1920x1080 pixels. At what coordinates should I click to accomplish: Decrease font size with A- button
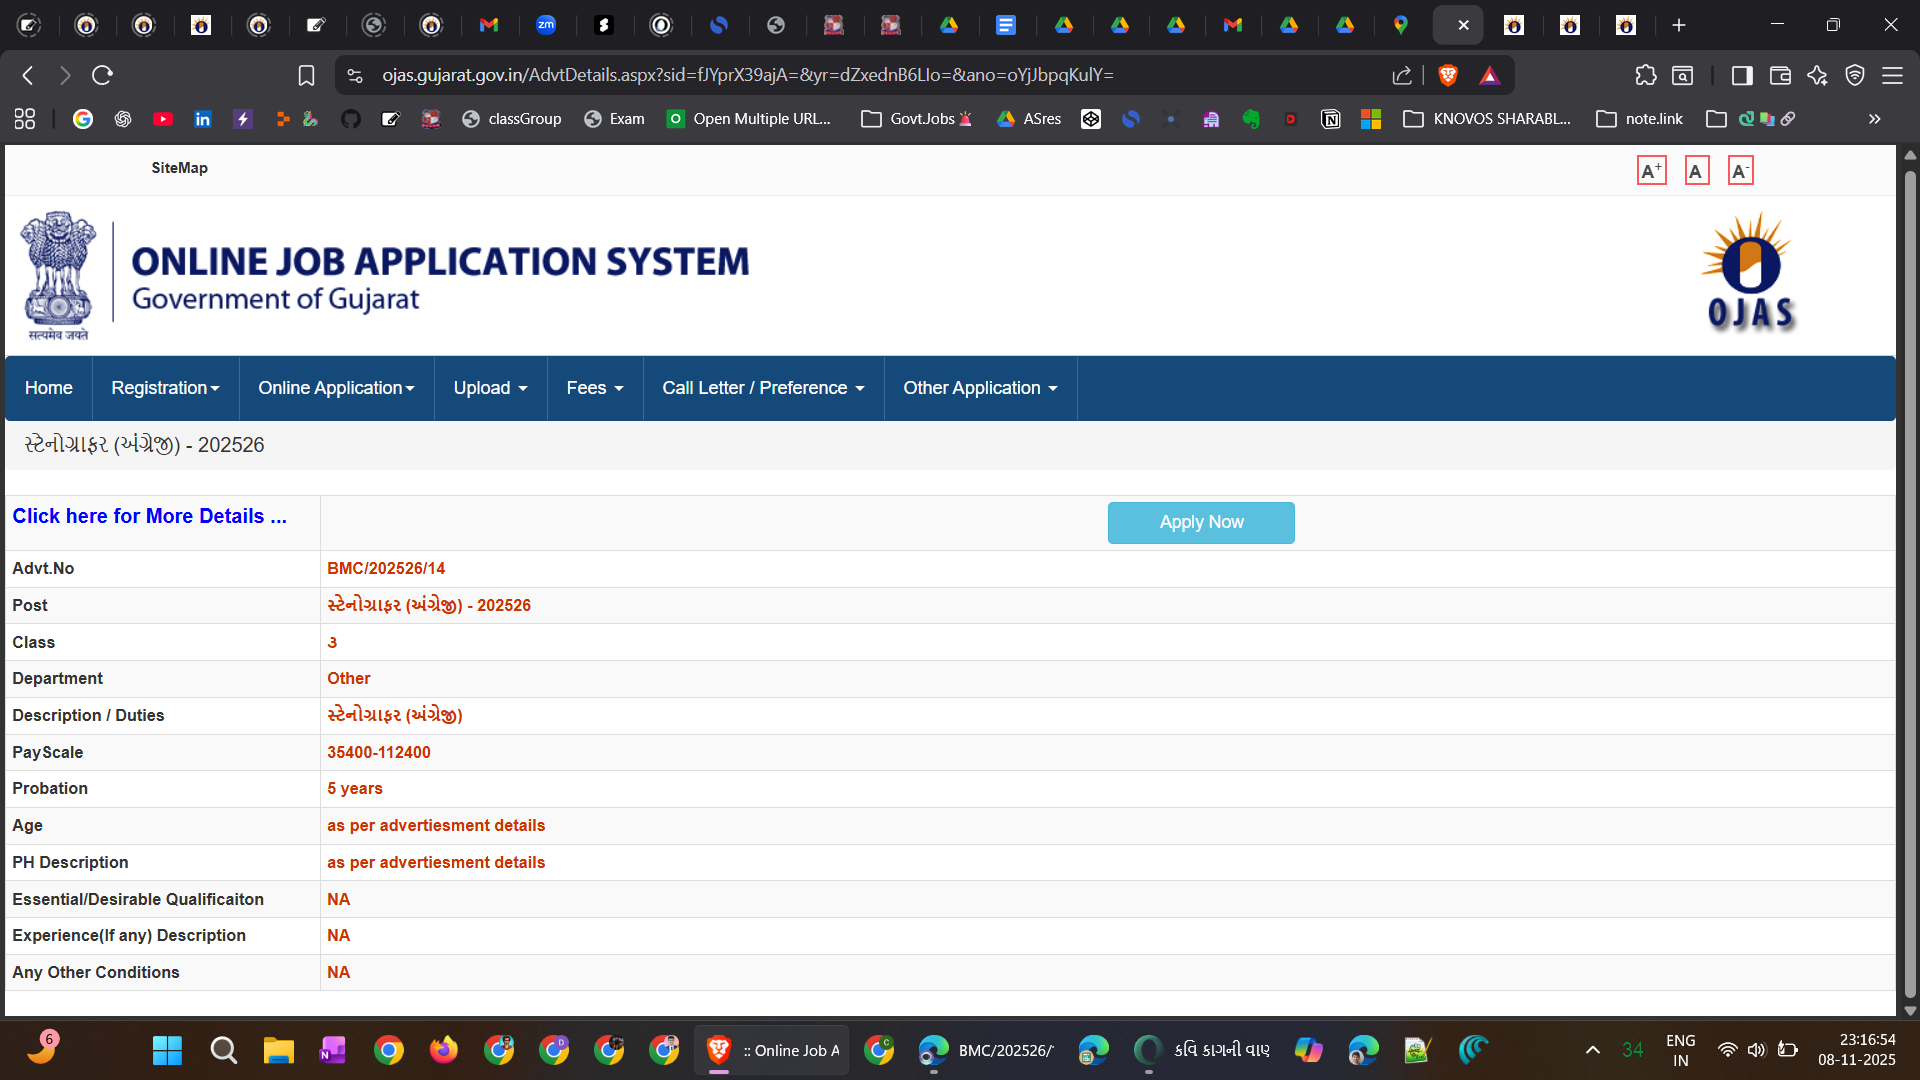click(1740, 171)
